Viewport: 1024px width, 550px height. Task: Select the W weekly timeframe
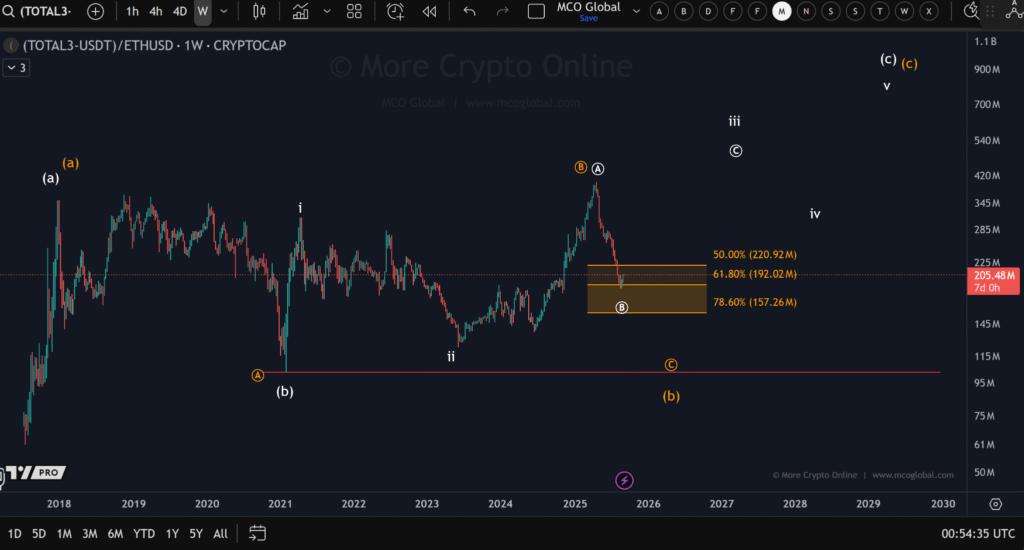tap(202, 12)
